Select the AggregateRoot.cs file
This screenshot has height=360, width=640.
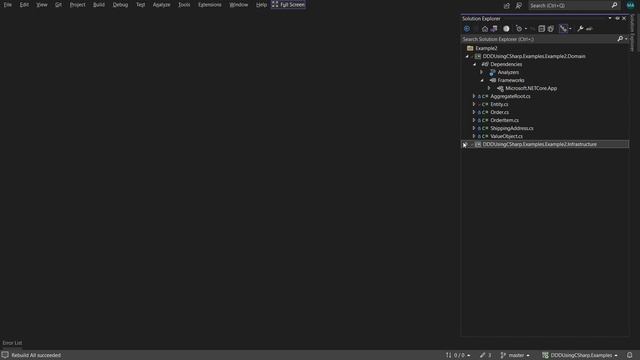point(510,96)
